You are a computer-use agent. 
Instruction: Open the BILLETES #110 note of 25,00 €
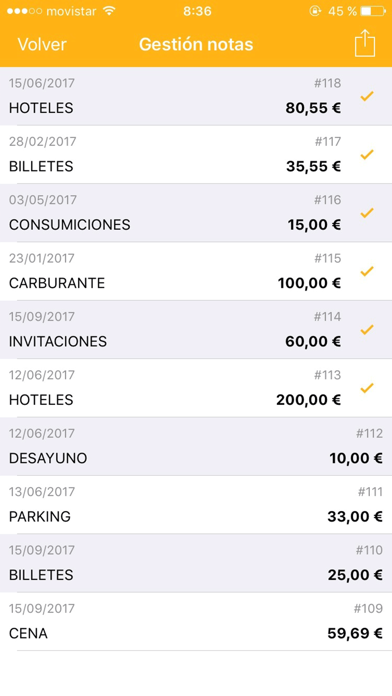coord(196,563)
